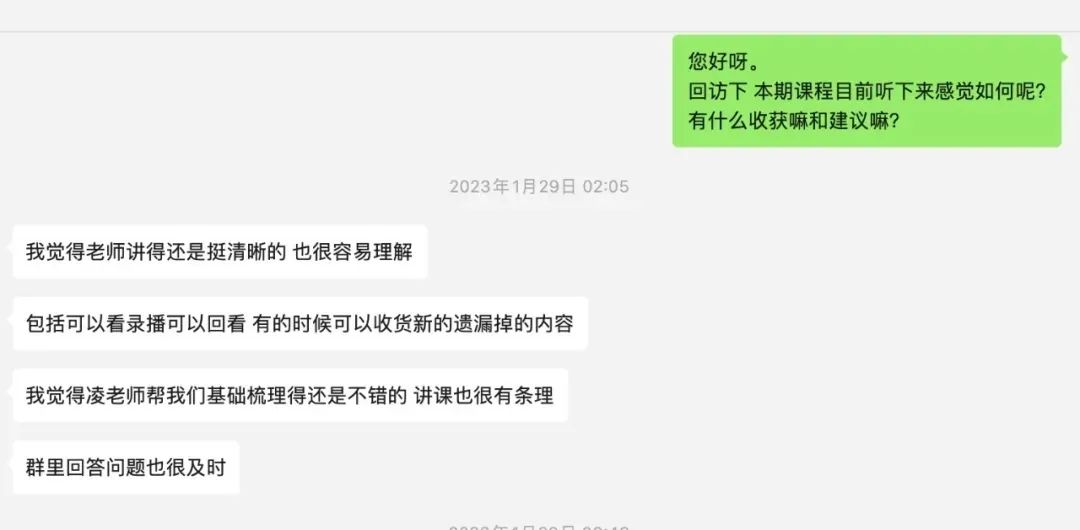Click the reply mentioning 录播可以回看
Image resolution: width=1080 pixels, height=530 pixels.
(300, 323)
